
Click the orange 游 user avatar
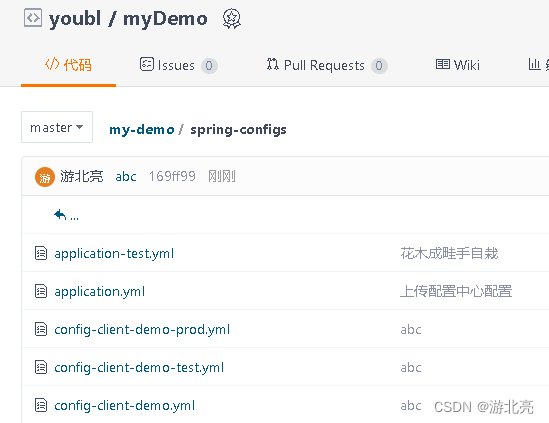coord(45,177)
